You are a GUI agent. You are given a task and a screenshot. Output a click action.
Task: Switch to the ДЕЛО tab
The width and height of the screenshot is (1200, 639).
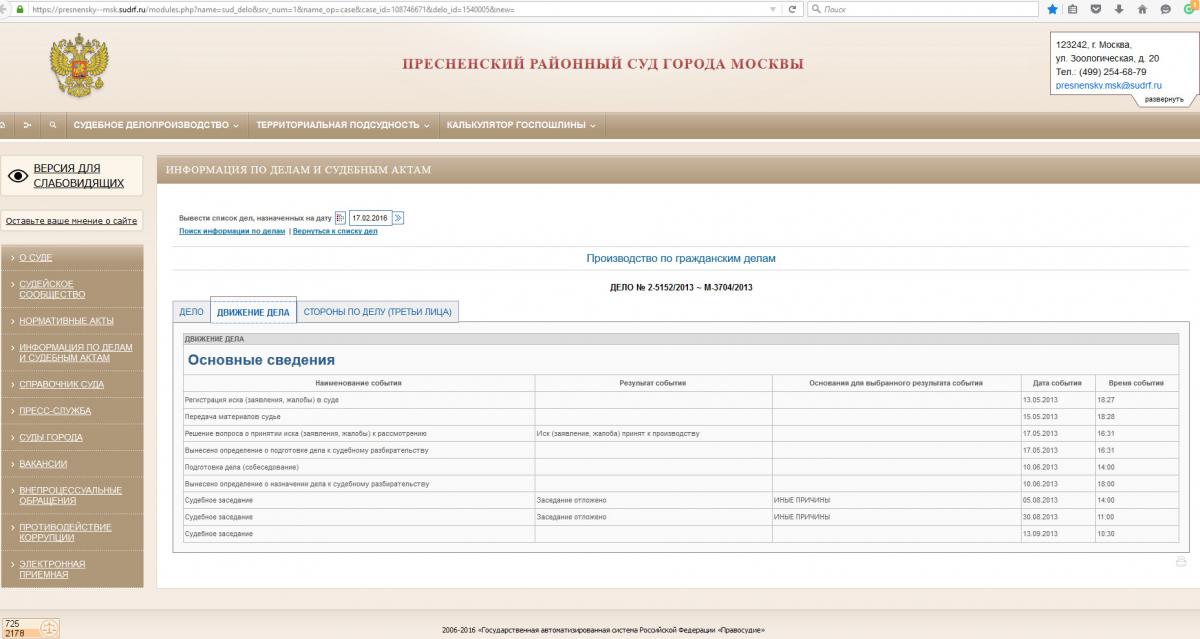click(x=191, y=312)
